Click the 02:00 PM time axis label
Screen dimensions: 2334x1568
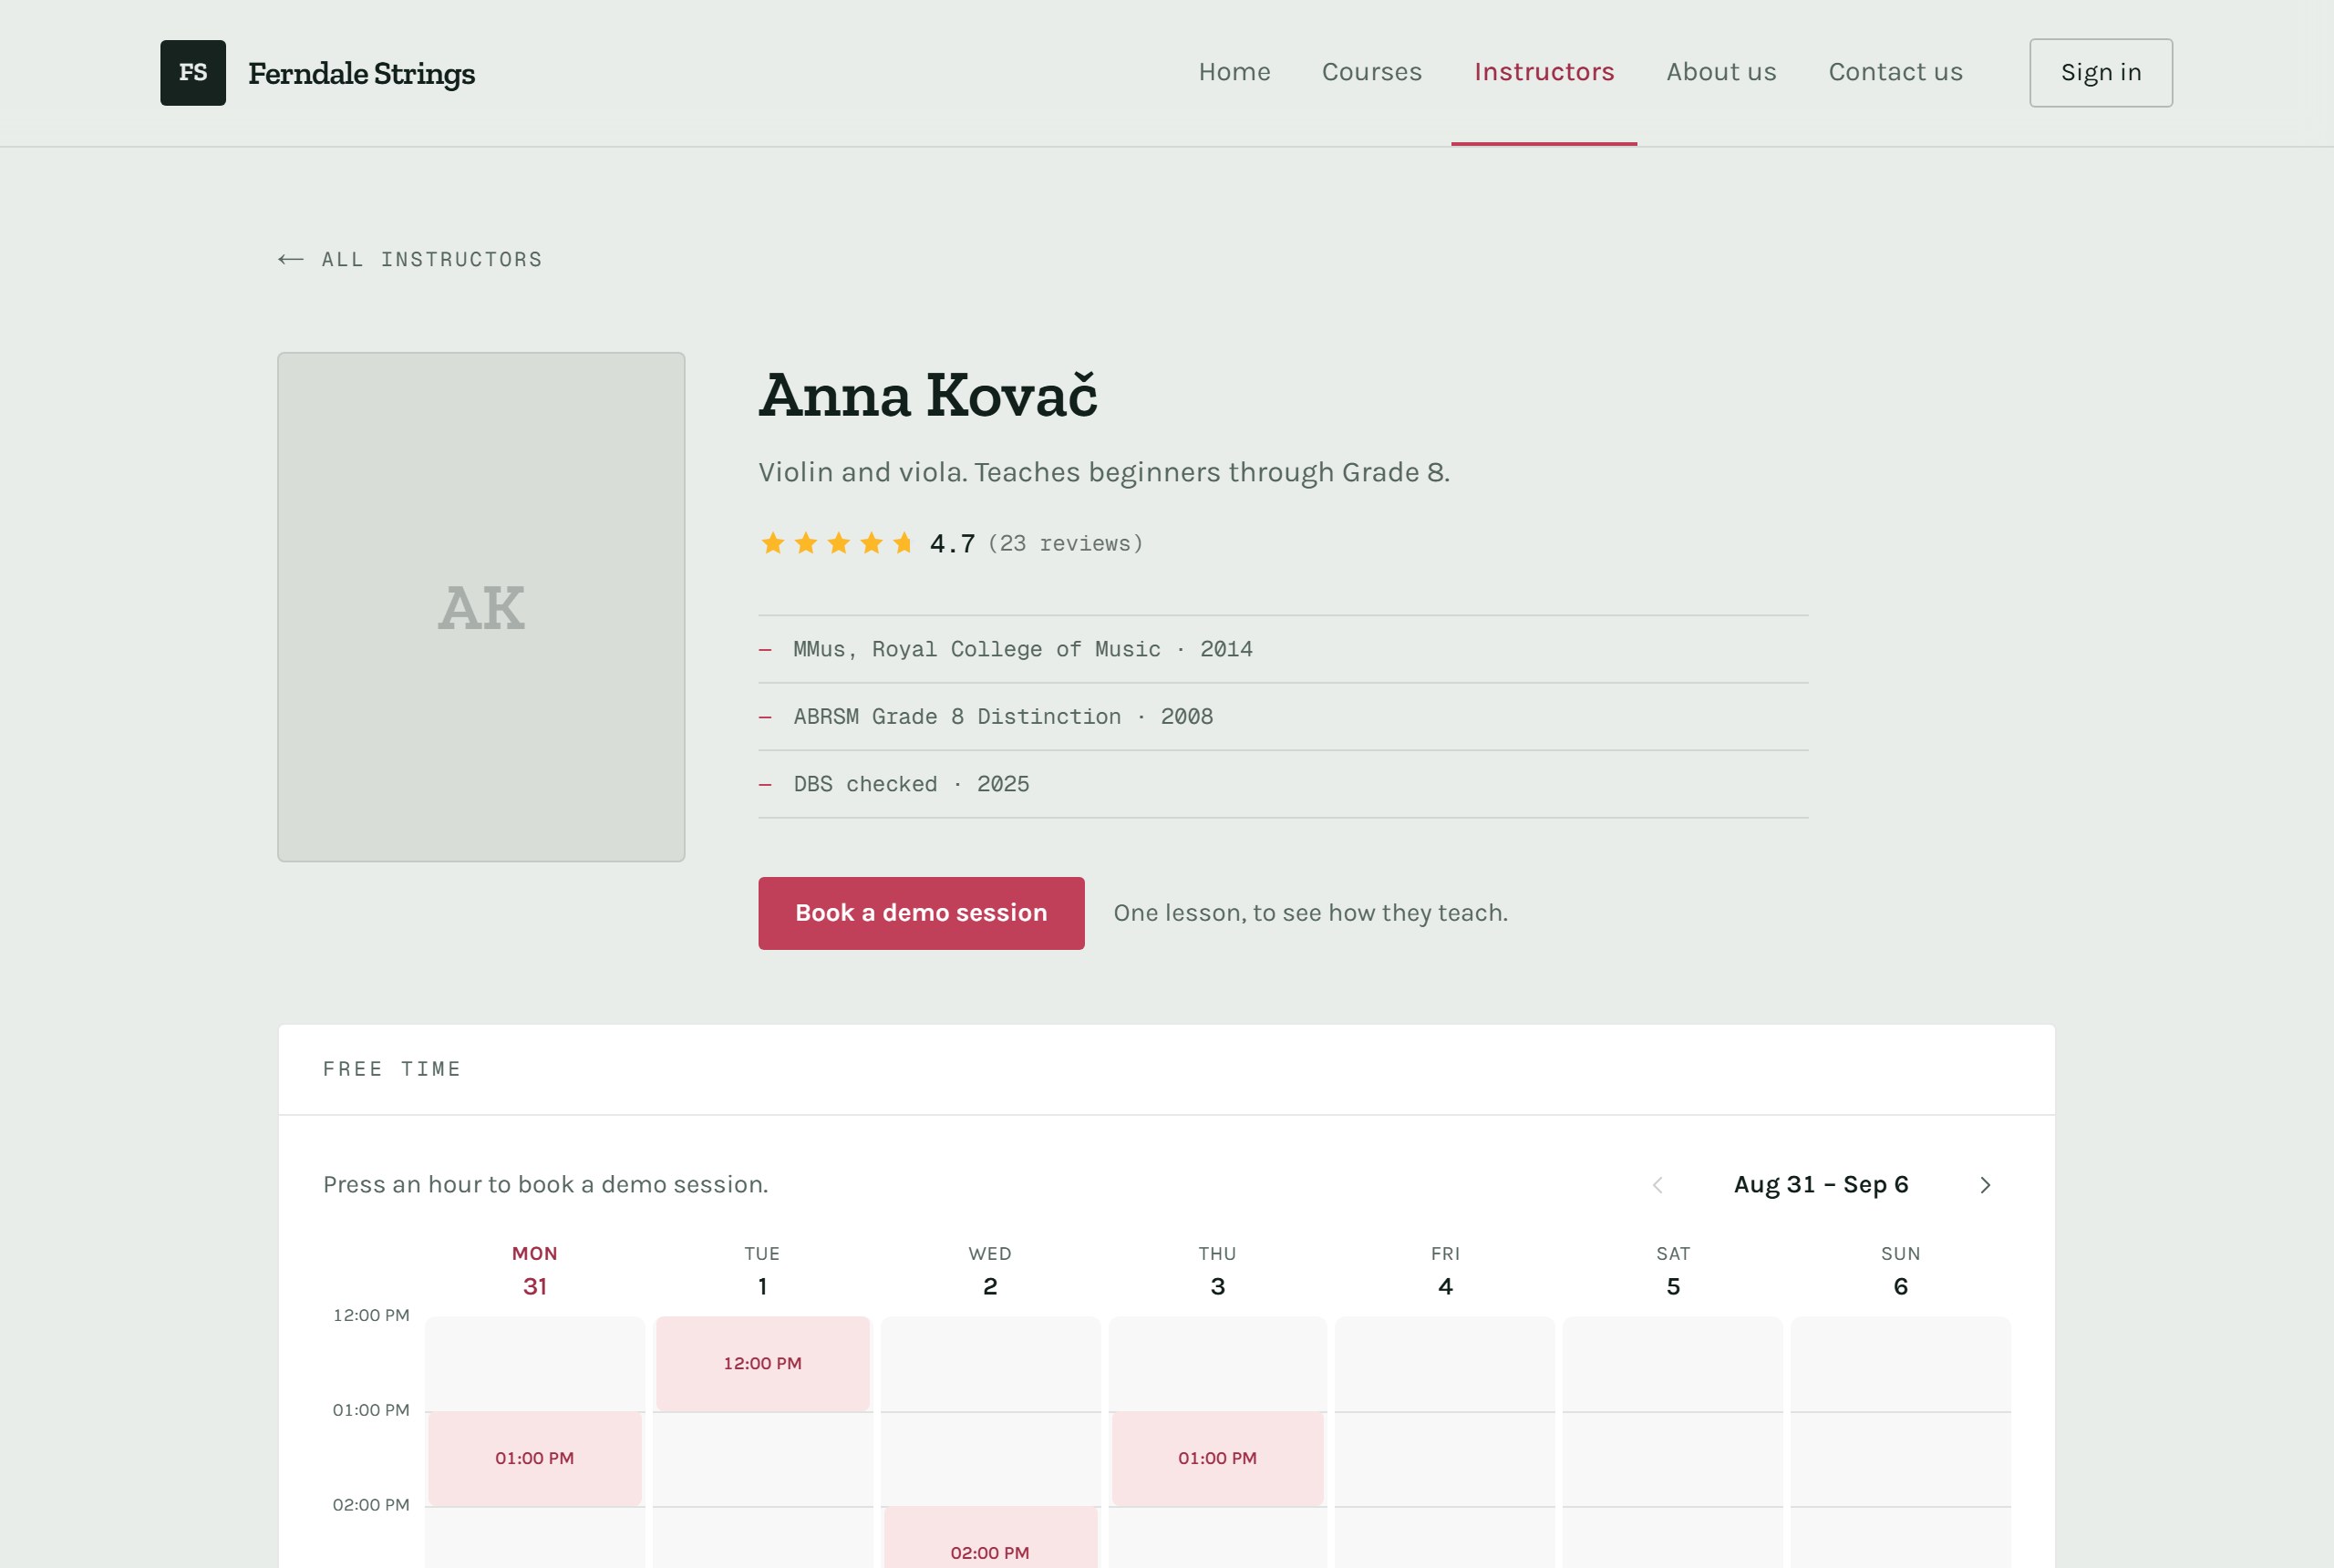(371, 1505)
